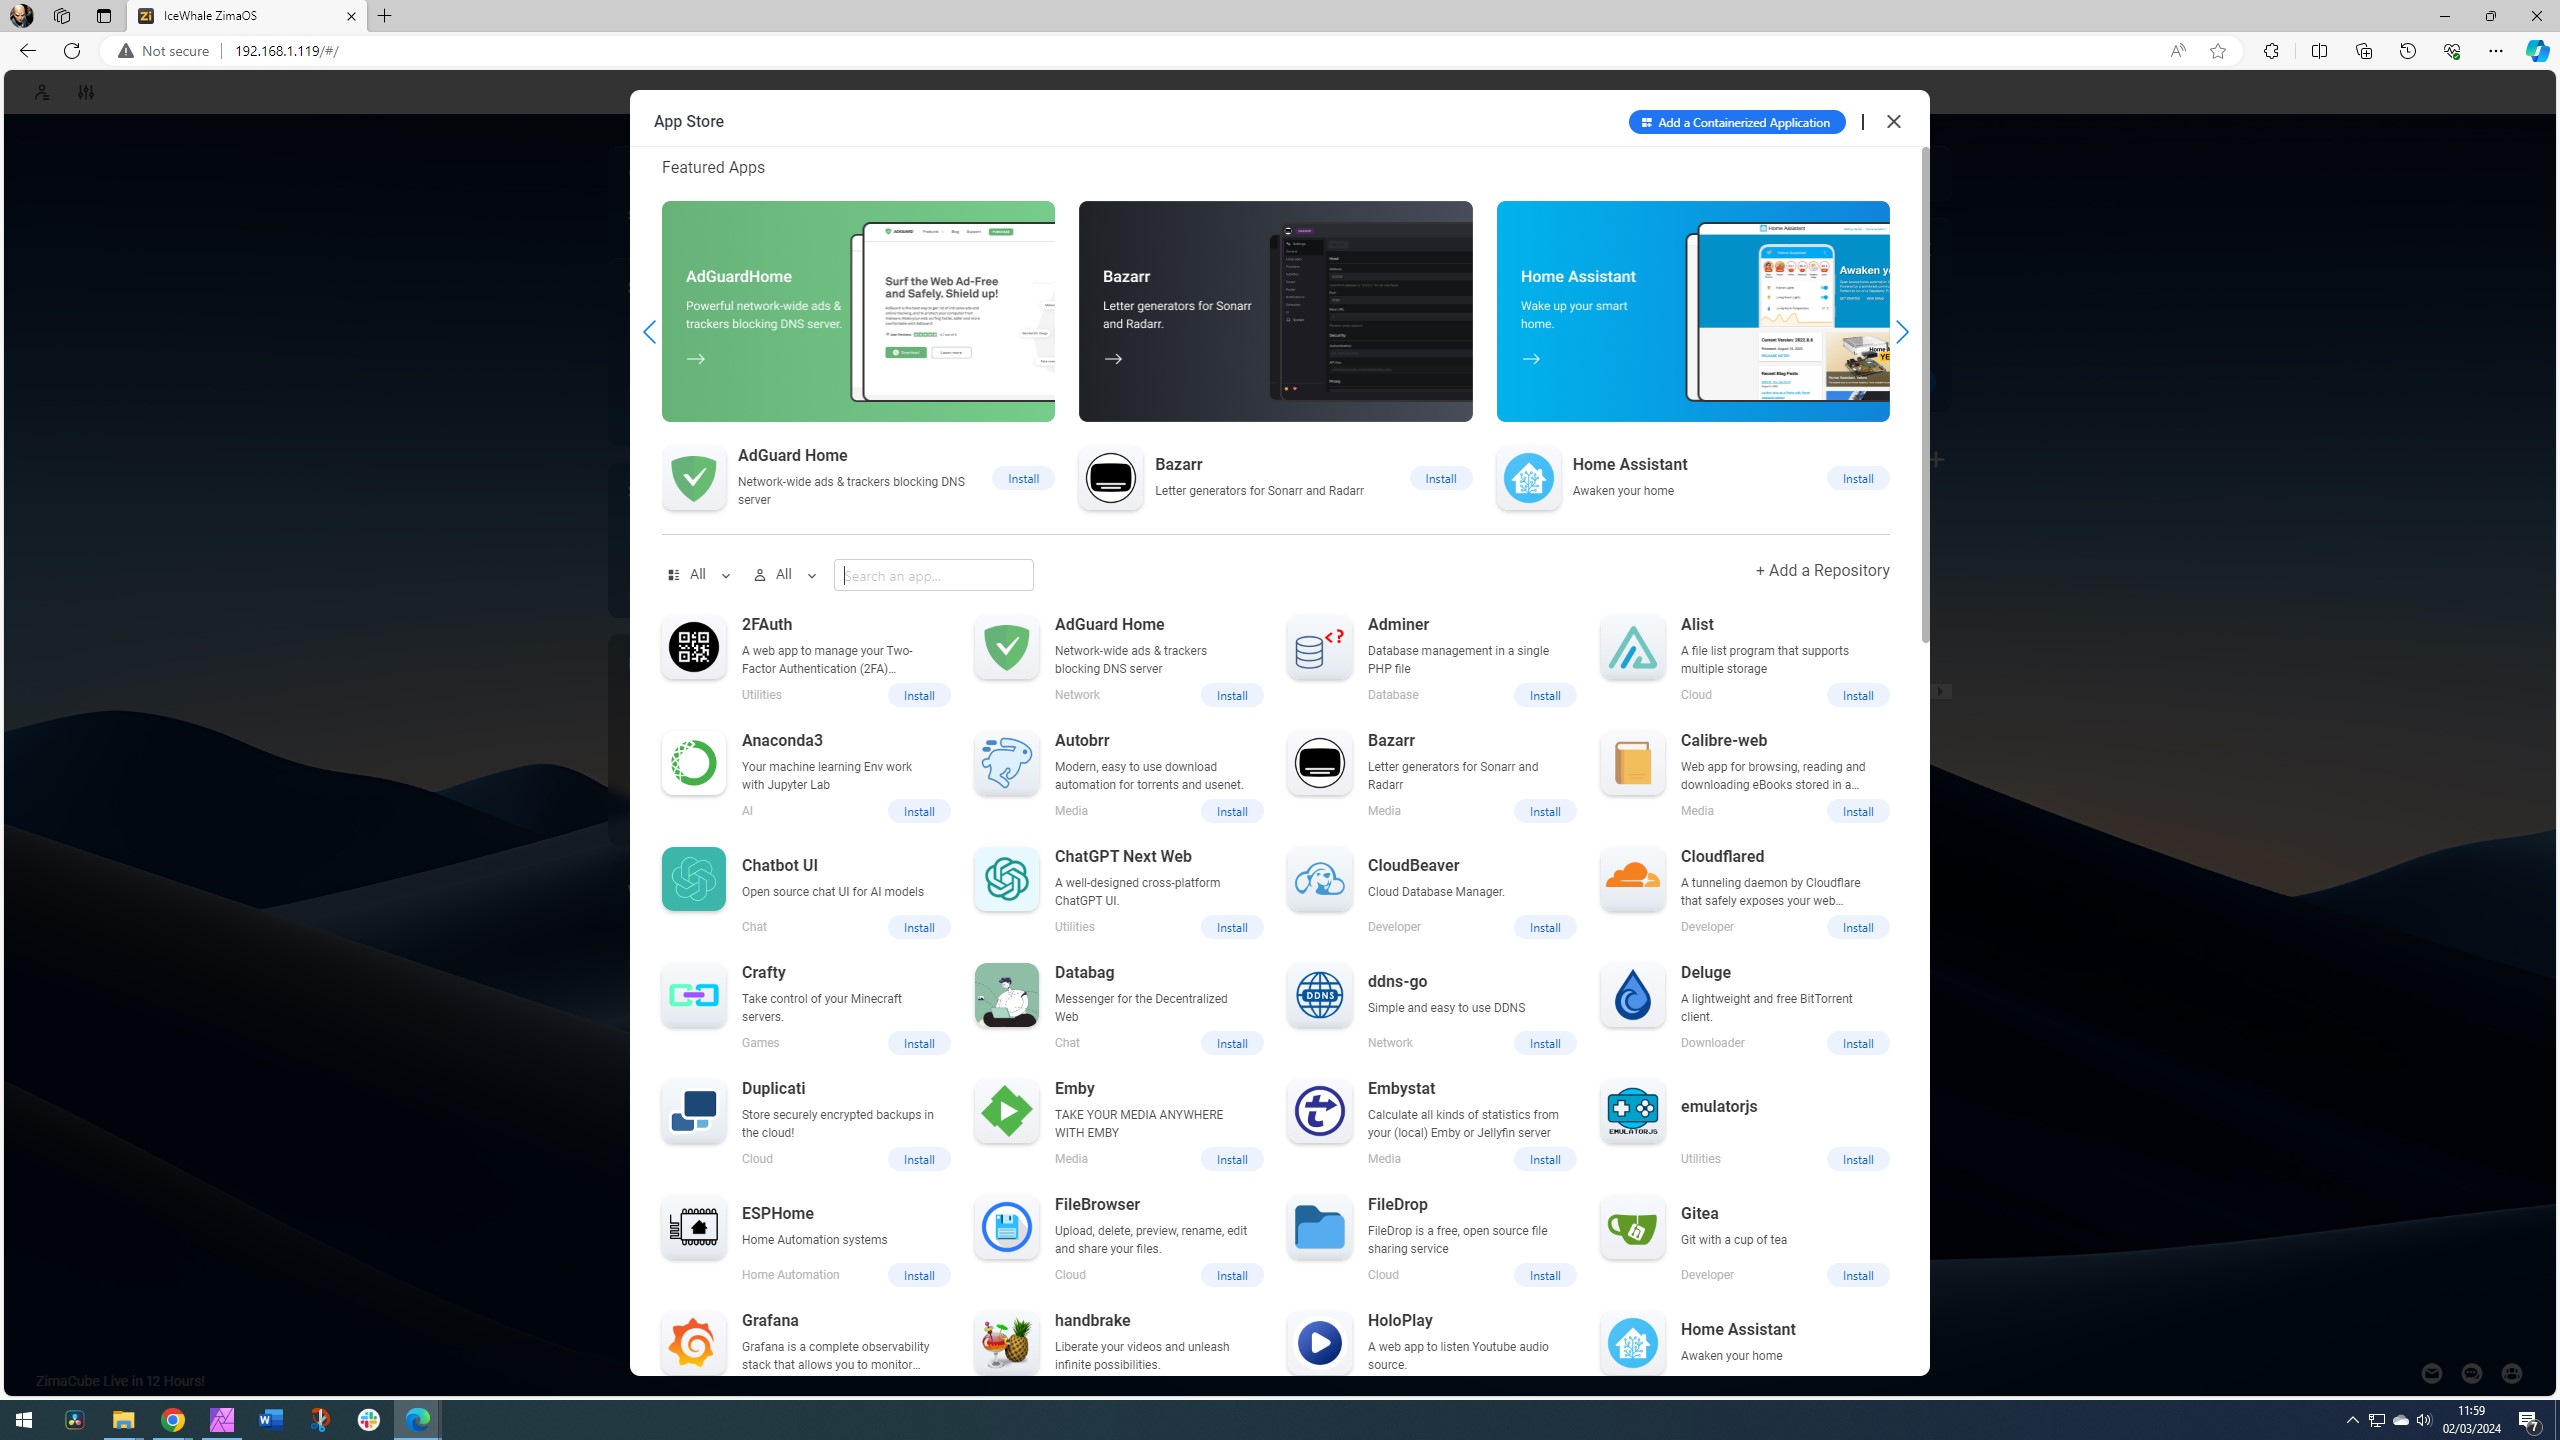Install the Cloudflared app

coord(1858,927)
